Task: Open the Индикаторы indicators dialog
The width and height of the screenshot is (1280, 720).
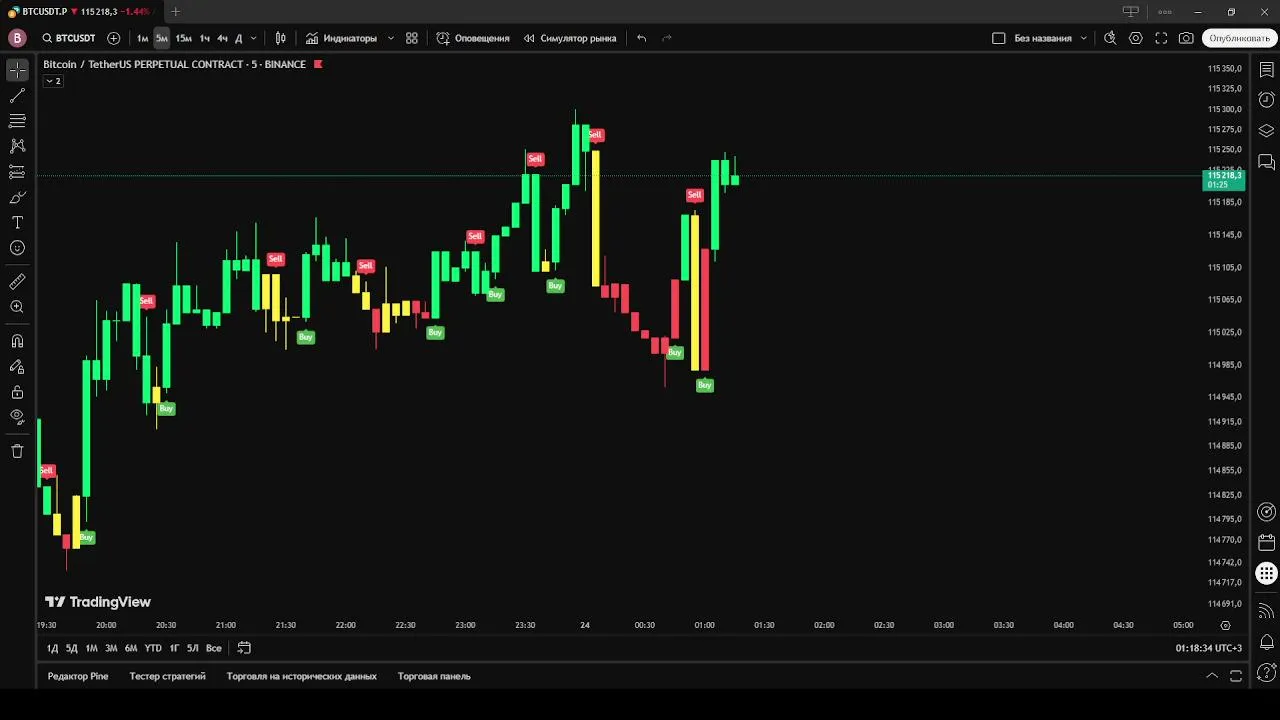Action: (x=341, y=38)
